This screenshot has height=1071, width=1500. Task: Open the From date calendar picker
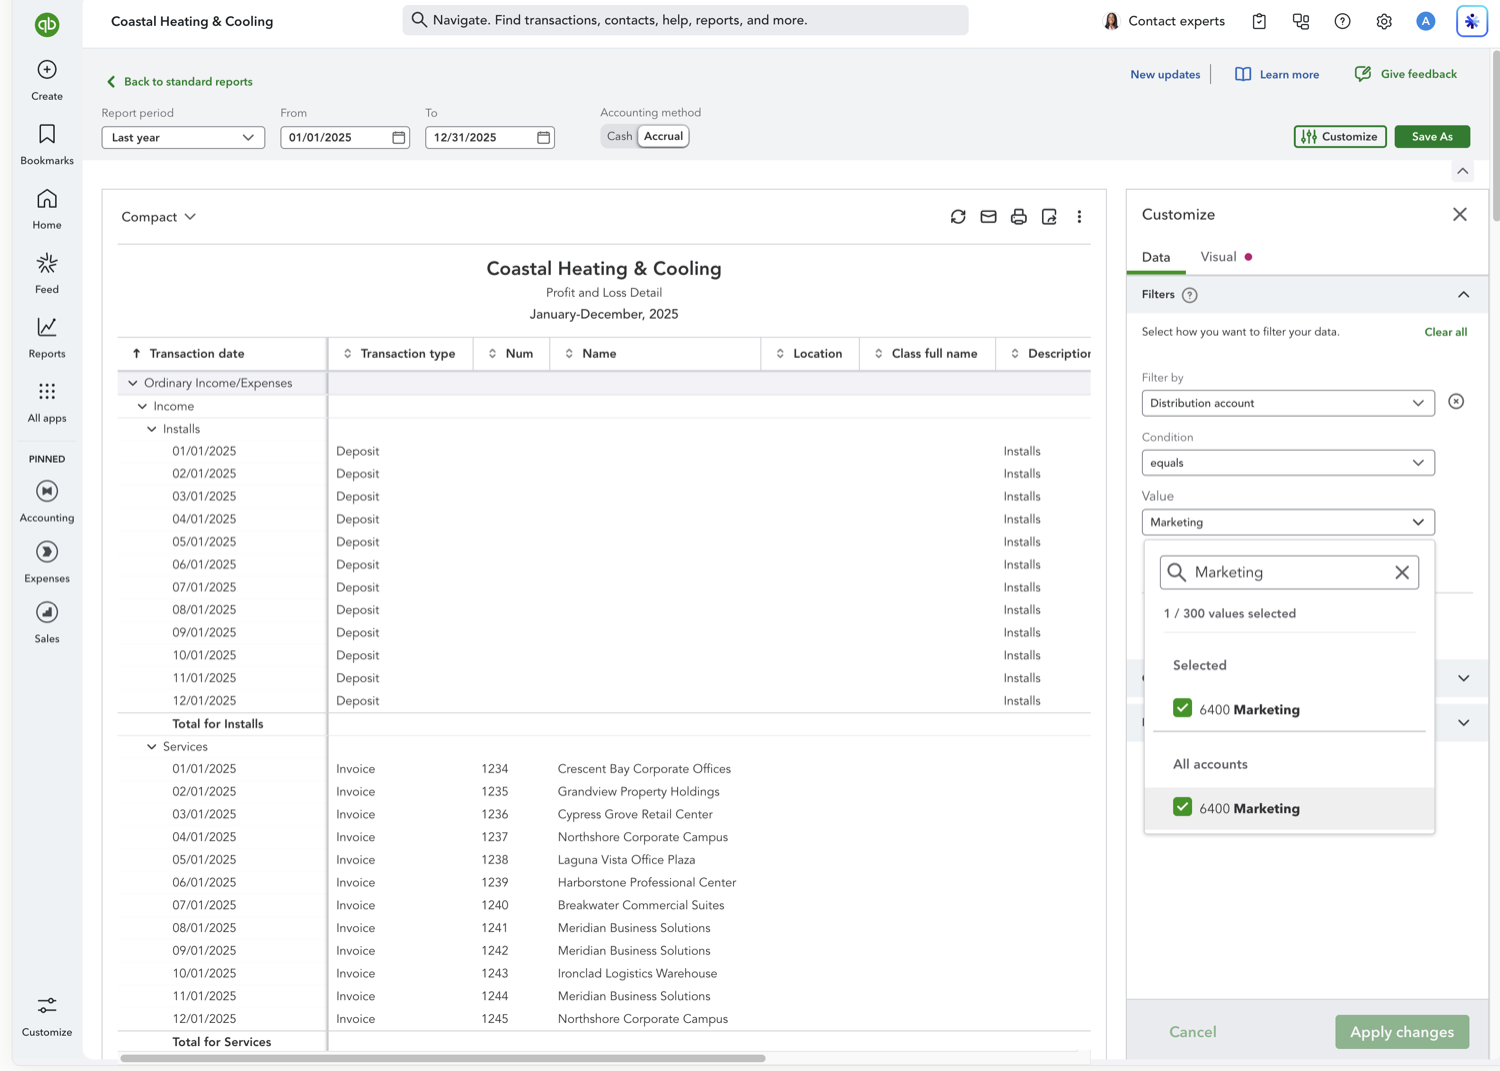pos(399,137)
